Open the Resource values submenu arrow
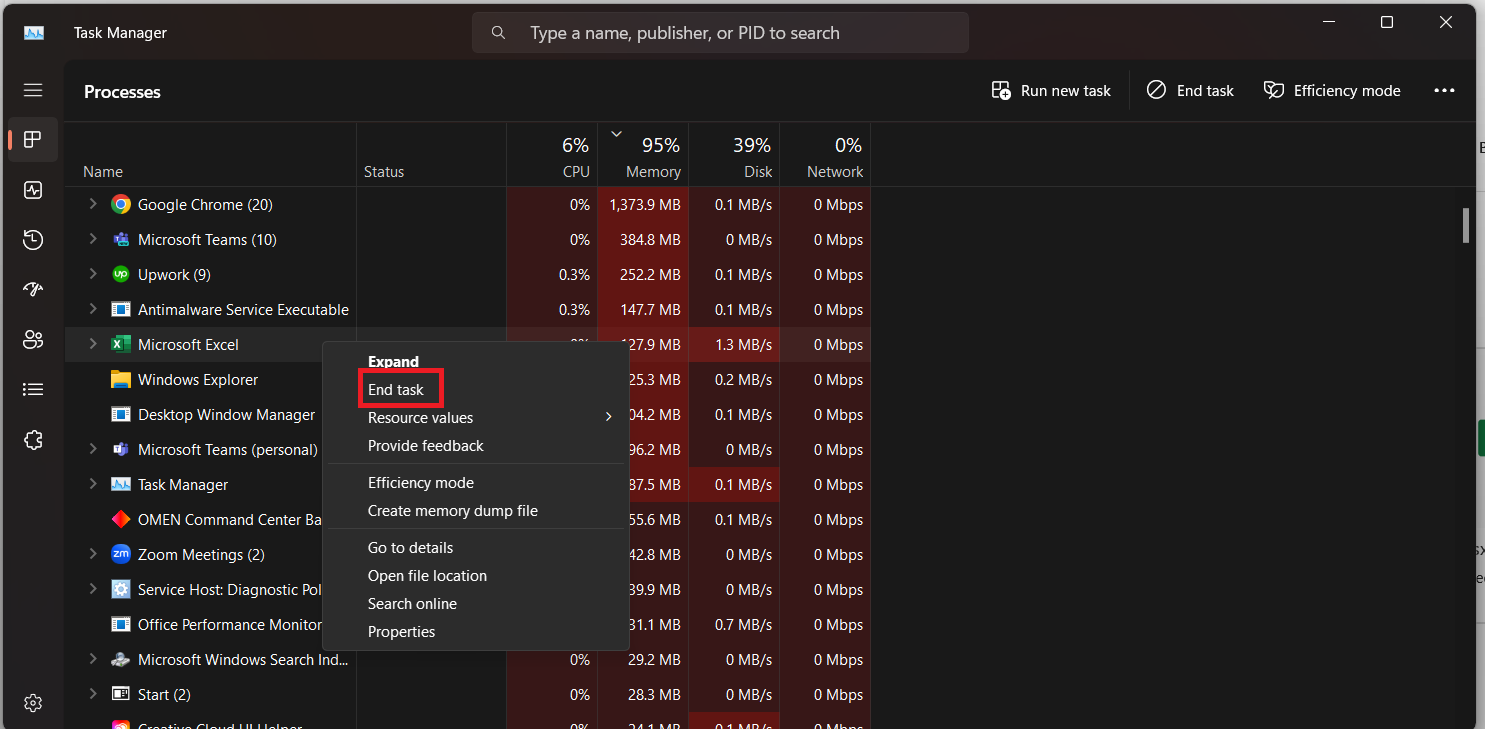1485x729 pixels. pyautogui.click(x=608, y=417)
